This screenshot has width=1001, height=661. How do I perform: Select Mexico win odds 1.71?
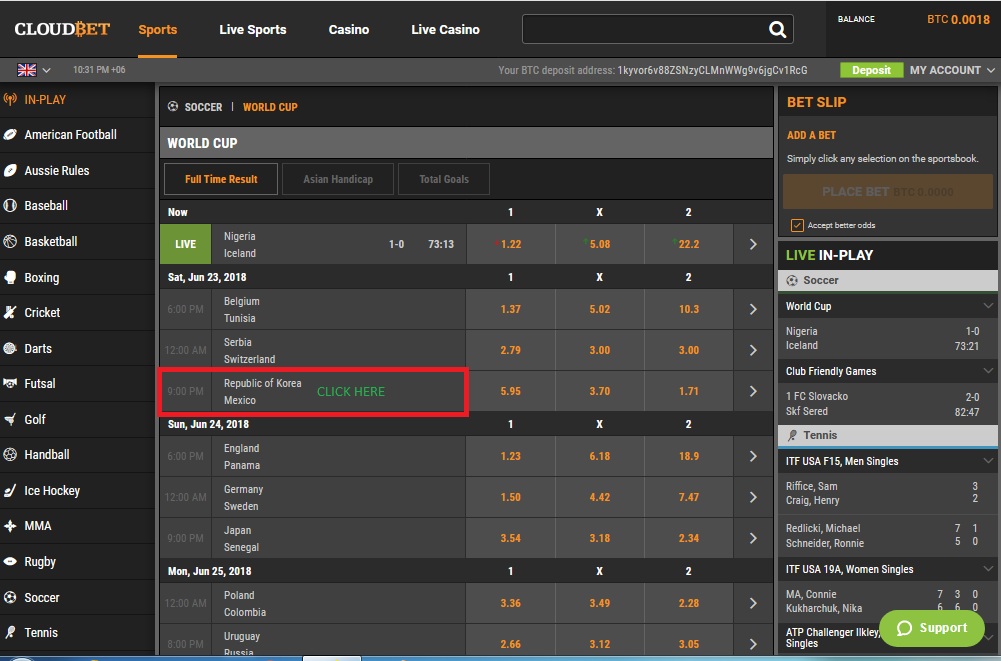688,391
